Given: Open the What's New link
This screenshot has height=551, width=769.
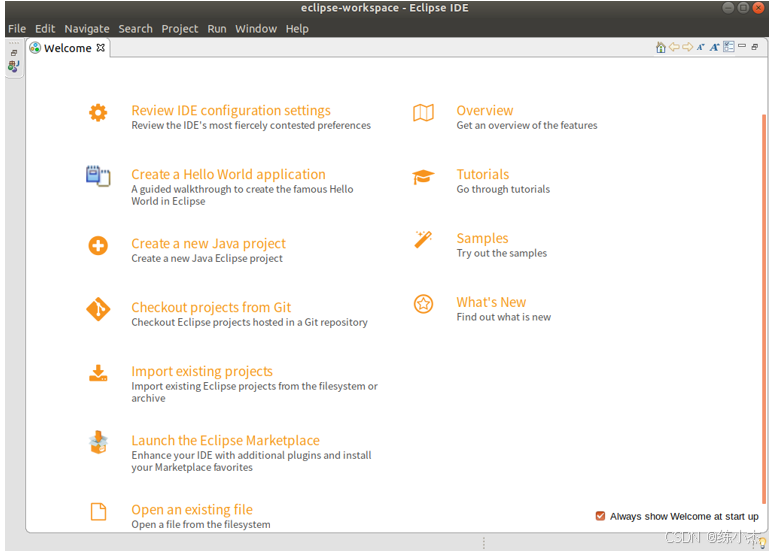Looking at the screenshot, I should pyautogui.click(x=491, y=302).
